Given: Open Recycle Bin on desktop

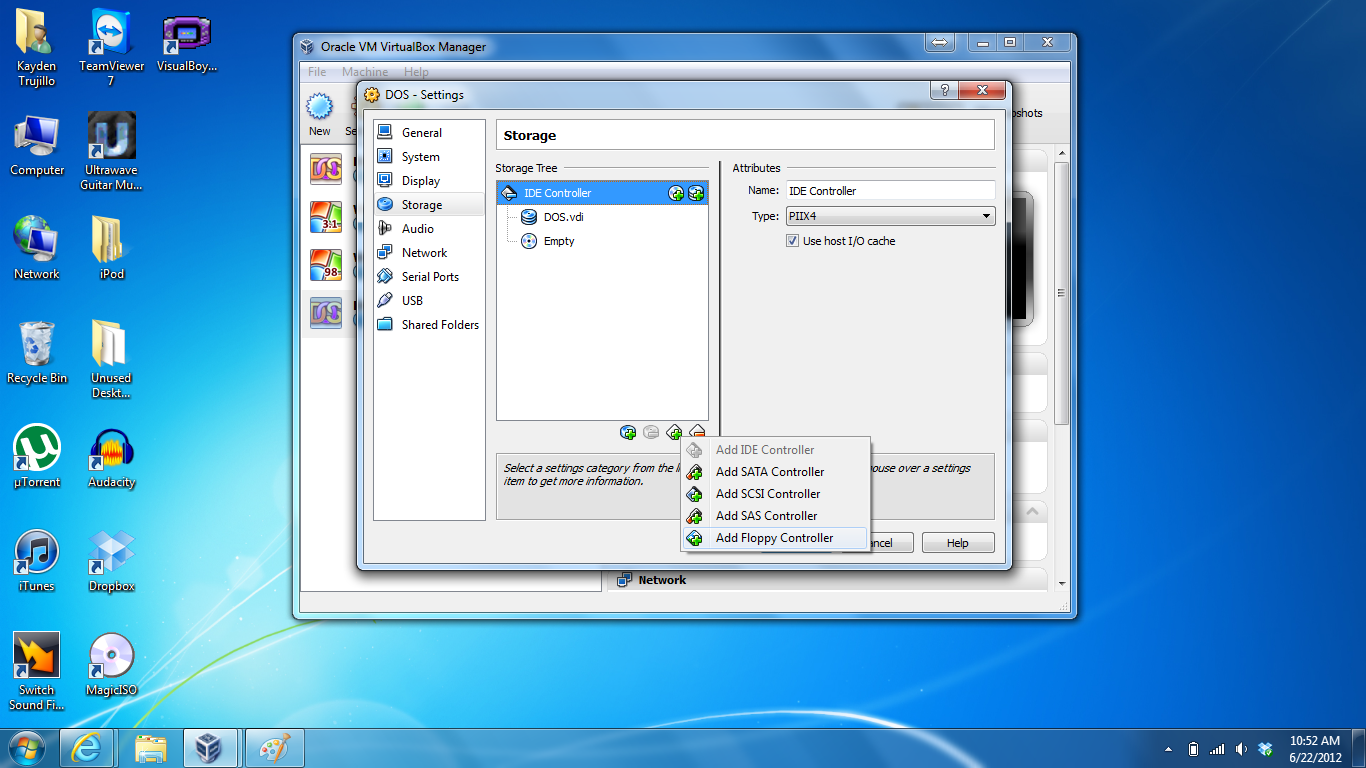Looking at the screenshot, I should click(x=37, y=354).
